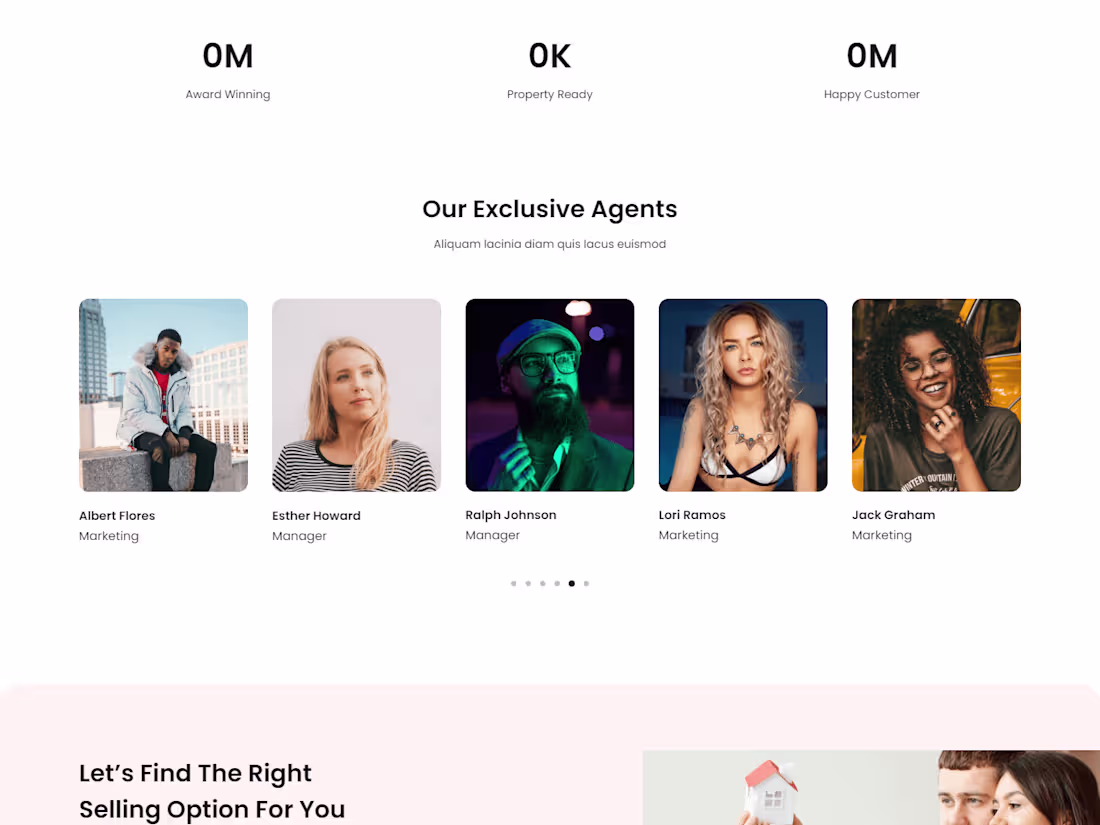Click the Esther Howard name link

316,516
